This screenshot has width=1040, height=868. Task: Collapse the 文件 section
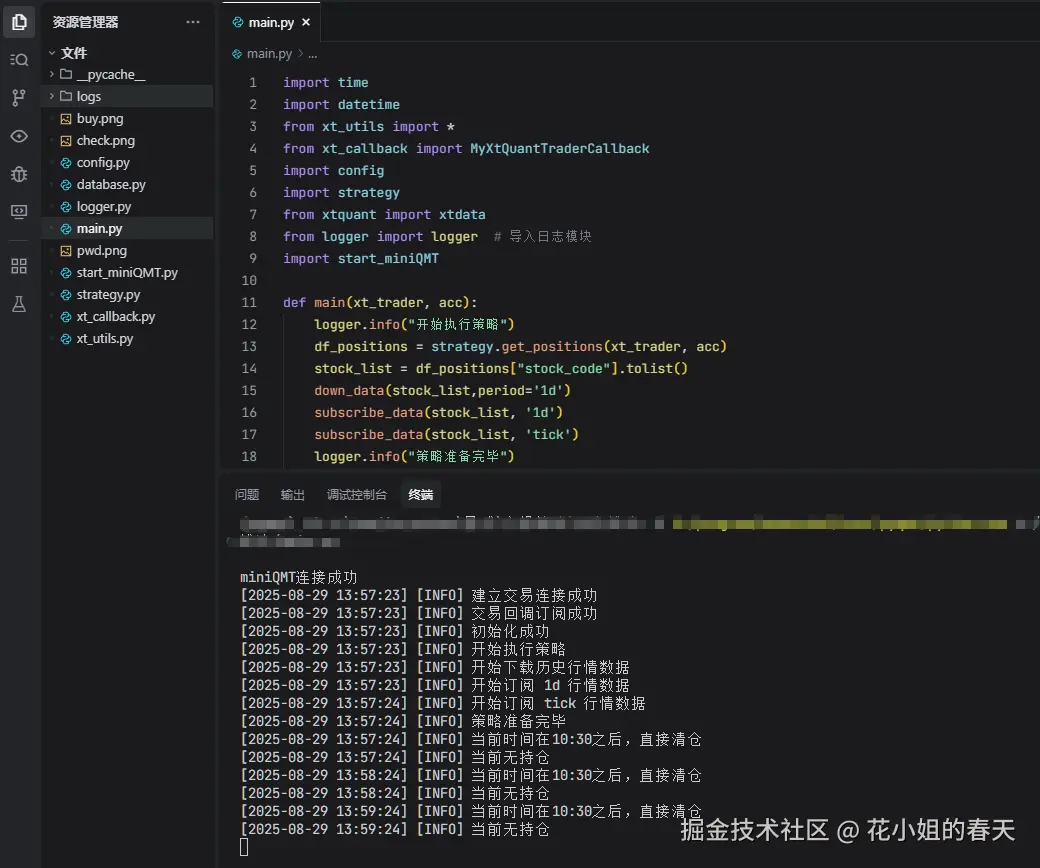[x=52, y=52]
